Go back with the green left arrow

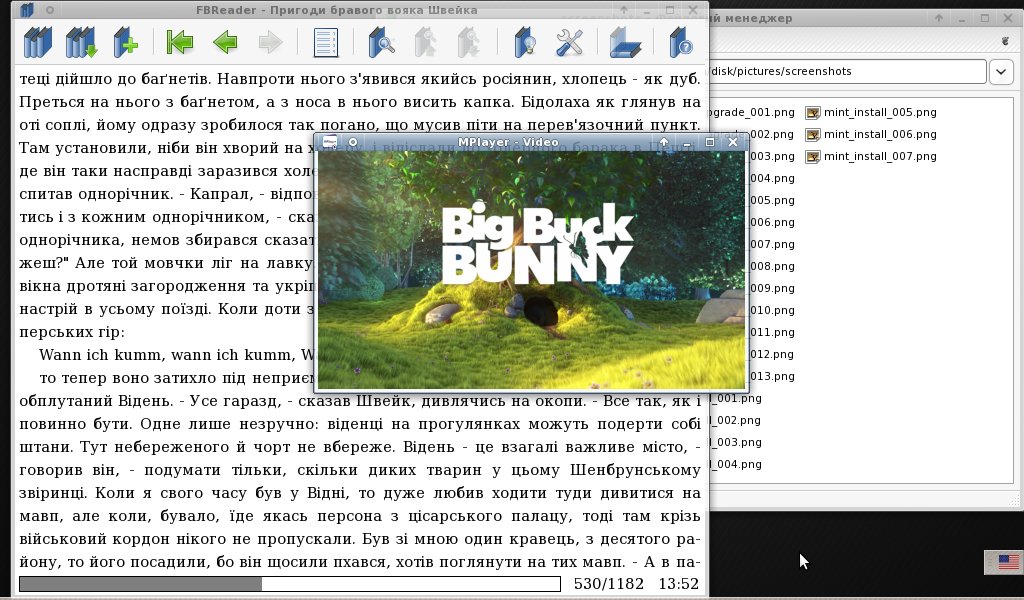coord(225,43)
